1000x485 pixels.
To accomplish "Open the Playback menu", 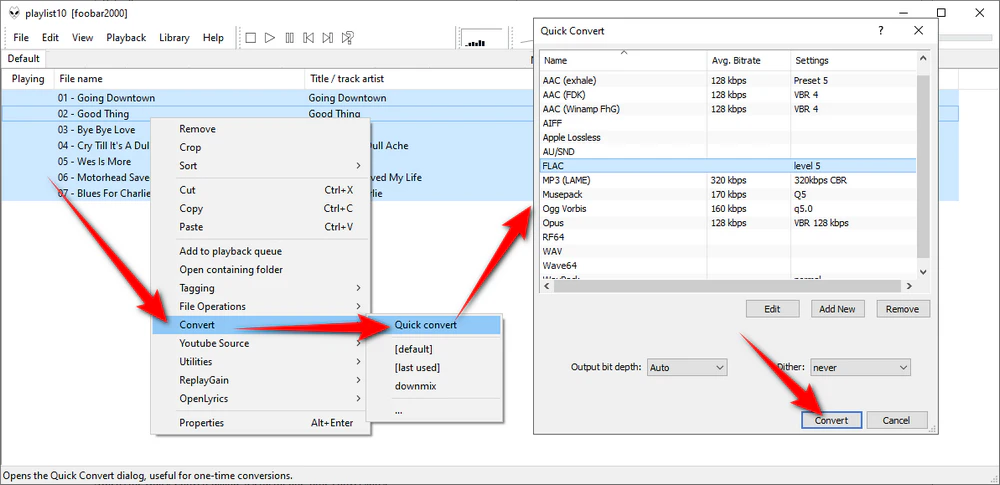I will click(x=126, y=38).
